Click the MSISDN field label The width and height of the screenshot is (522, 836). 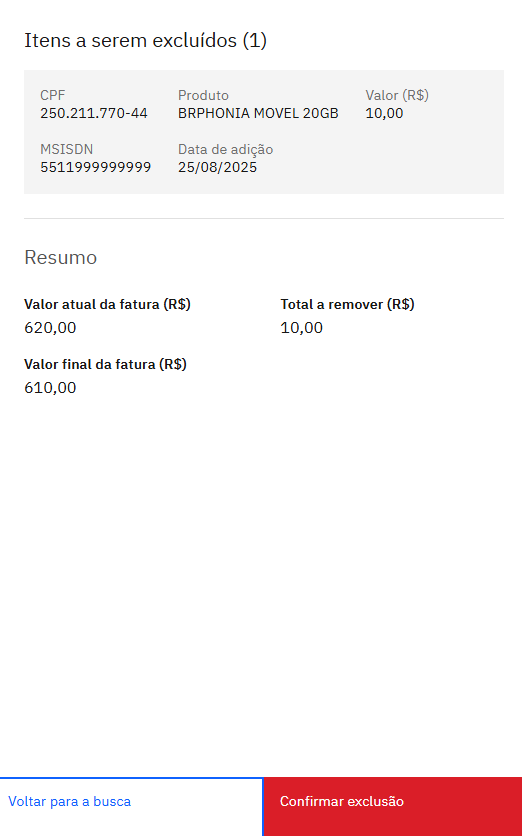point(67,149)
